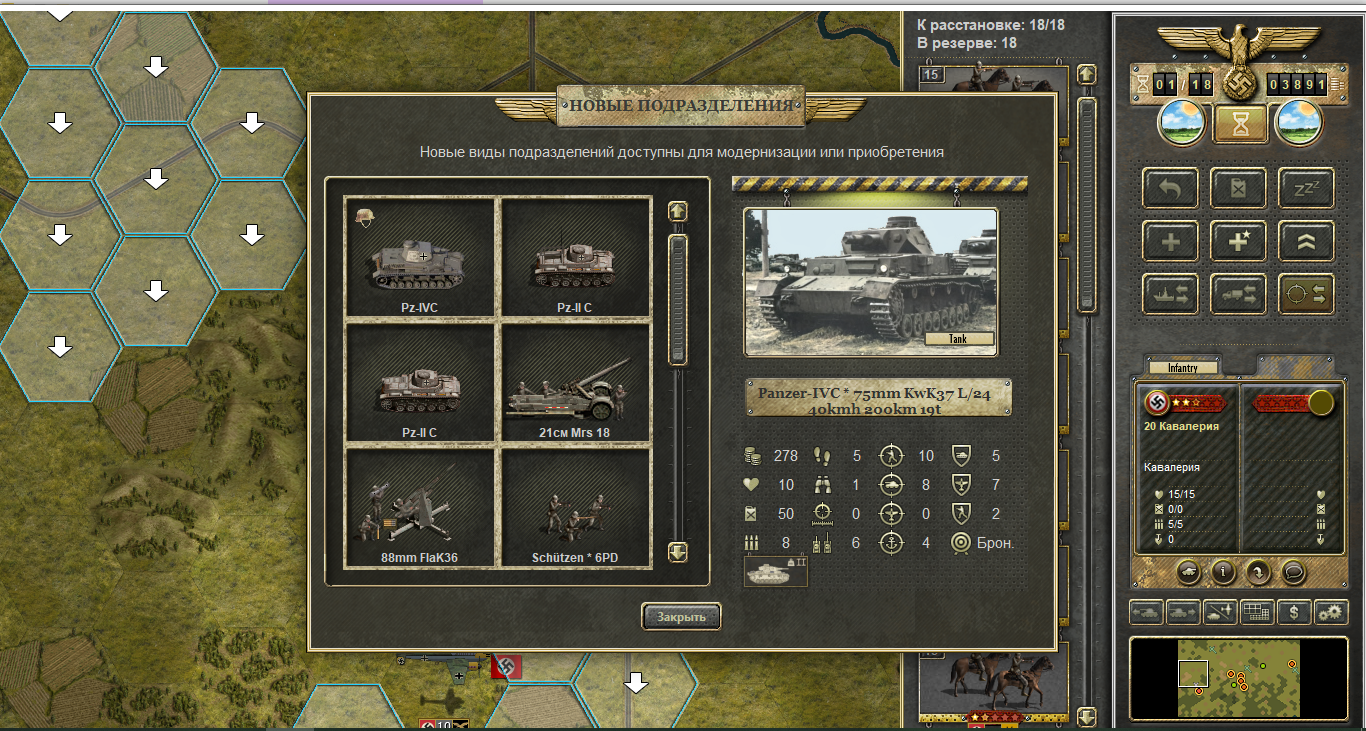The image size is (1366, 731).
Task: Click the unit list scrollbar handle
Action: (678, 299)
